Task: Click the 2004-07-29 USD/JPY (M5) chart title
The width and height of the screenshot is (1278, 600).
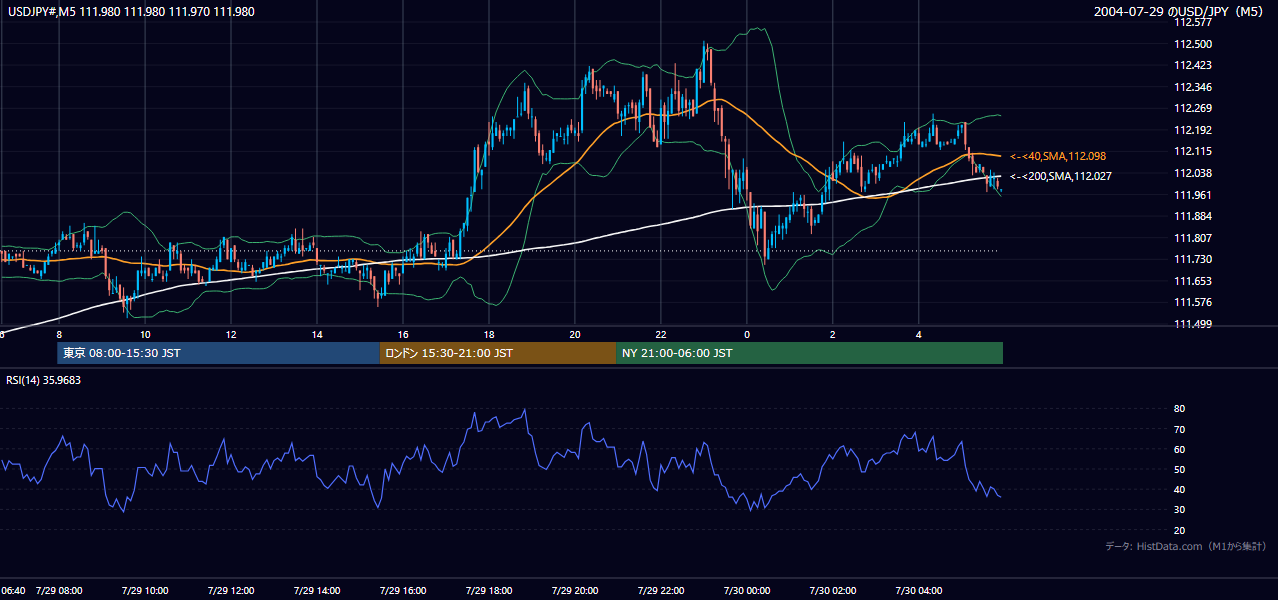Action: click(1180, 12)
